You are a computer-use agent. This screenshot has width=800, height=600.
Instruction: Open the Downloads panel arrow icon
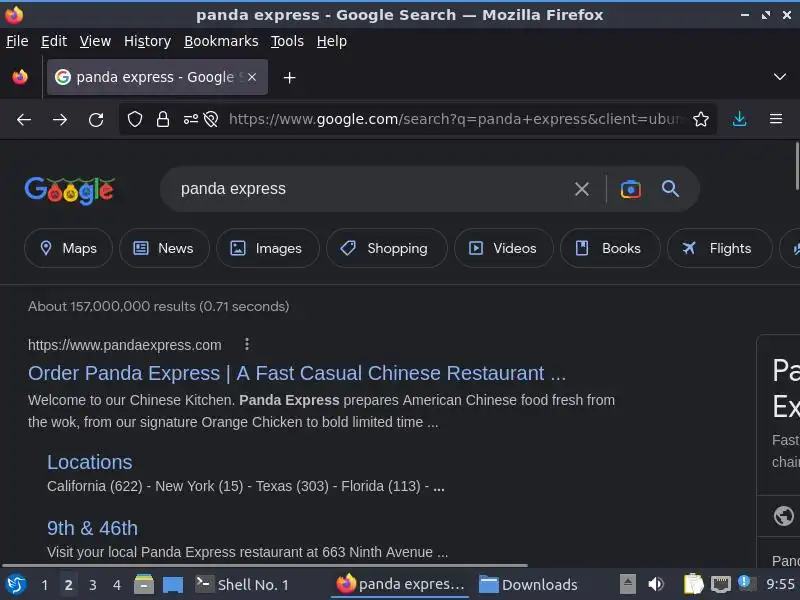click(x=739, y=119)
